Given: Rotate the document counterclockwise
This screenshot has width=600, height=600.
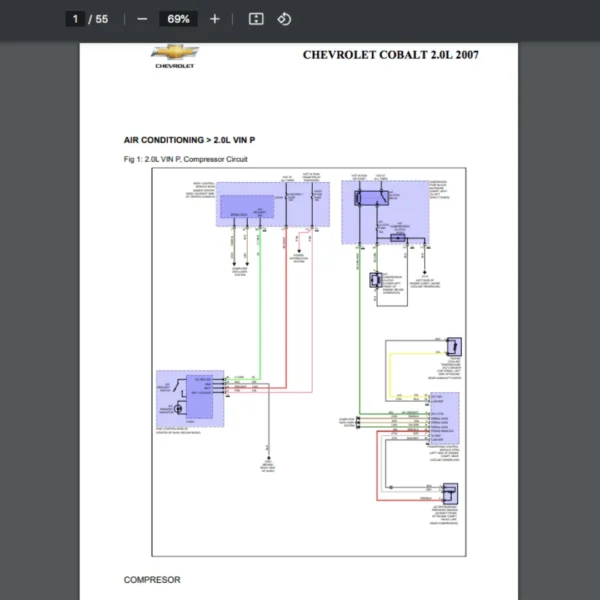Looking at the screenshot, I should pos(284,19).
